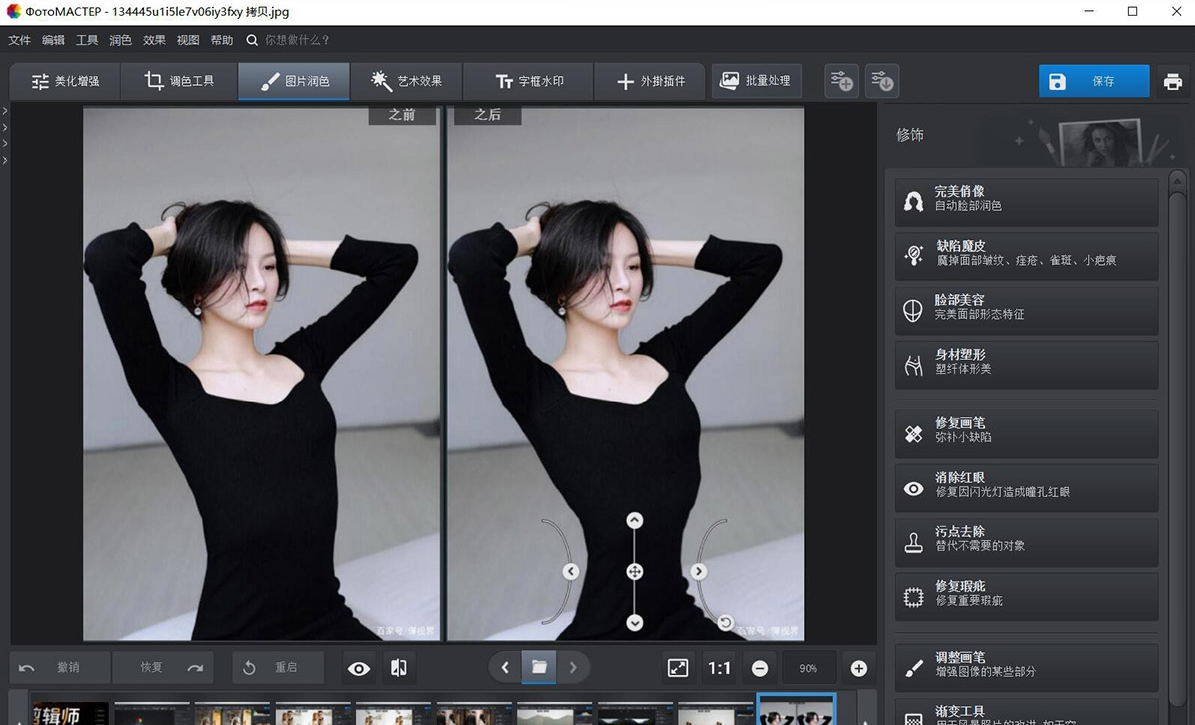Select the highlighted last filmstrip thumbnail
This screenshot has width=1195, height=725.
(796, 710)
